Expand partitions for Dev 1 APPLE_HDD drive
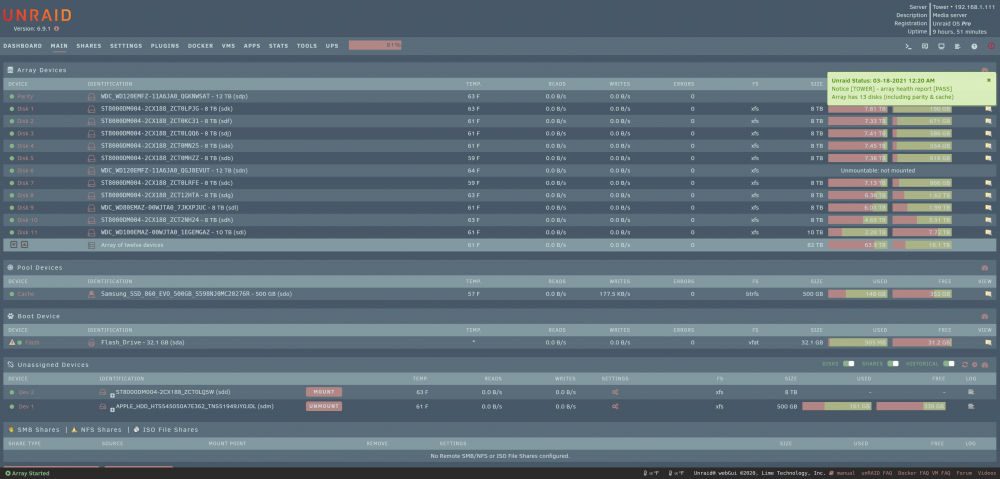This screenshot has height=479, width=1000. pyautogui.click(x=112, y=410)
